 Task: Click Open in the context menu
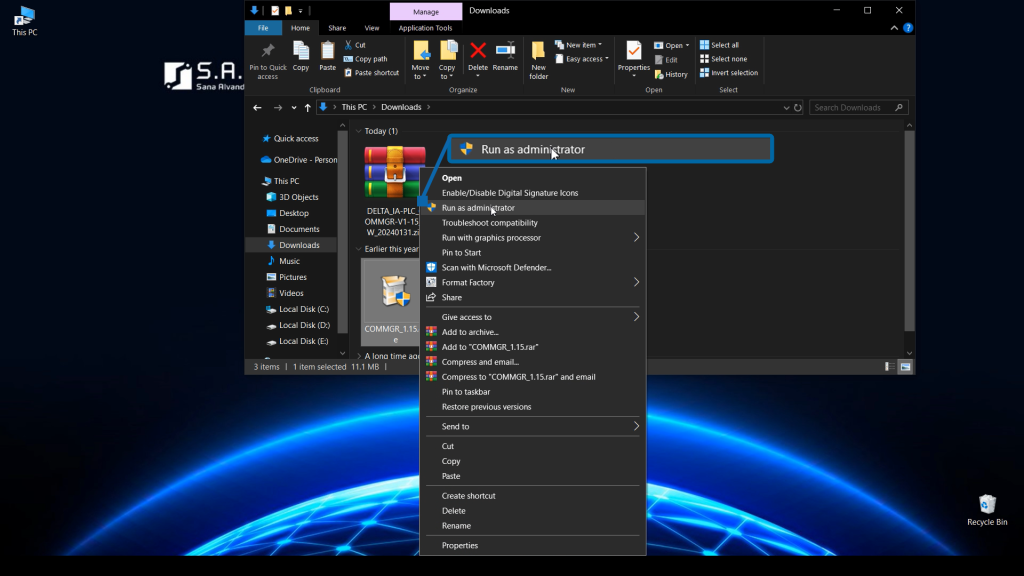[533, 178]
